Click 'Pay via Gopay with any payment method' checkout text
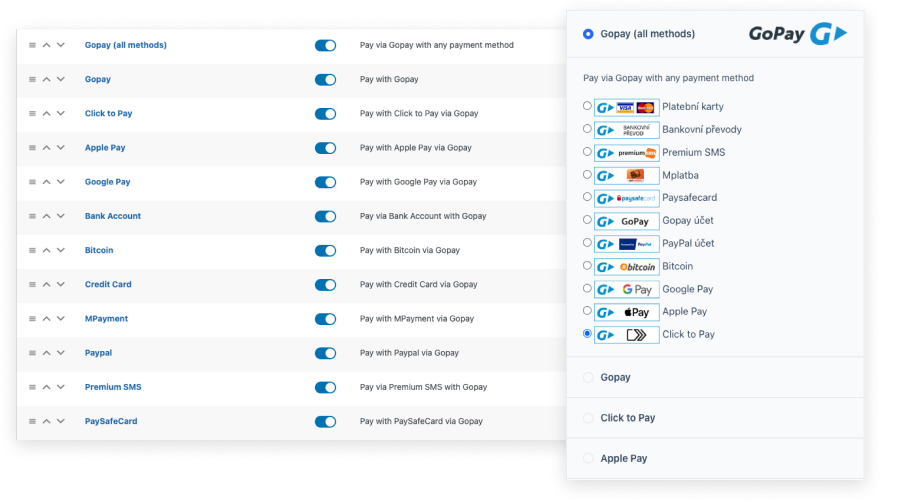 click(x=669, y=78)
